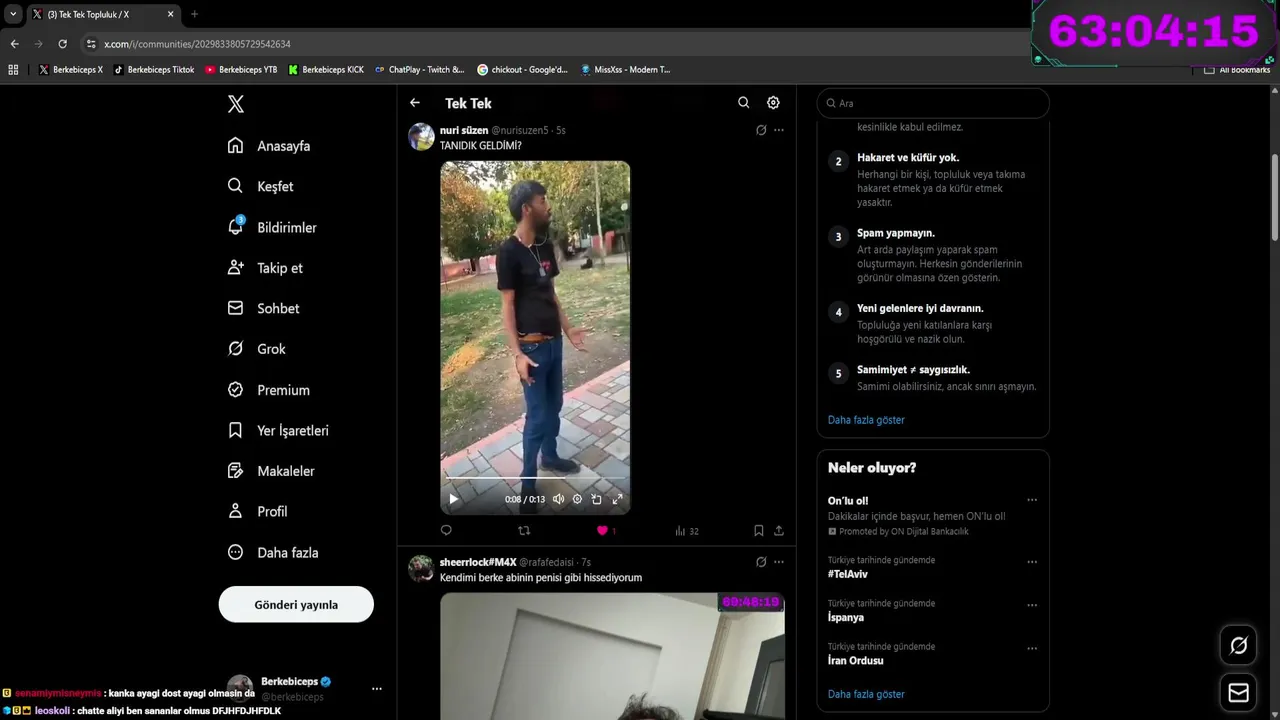Click the Ara search field

(x=933, y=103)
